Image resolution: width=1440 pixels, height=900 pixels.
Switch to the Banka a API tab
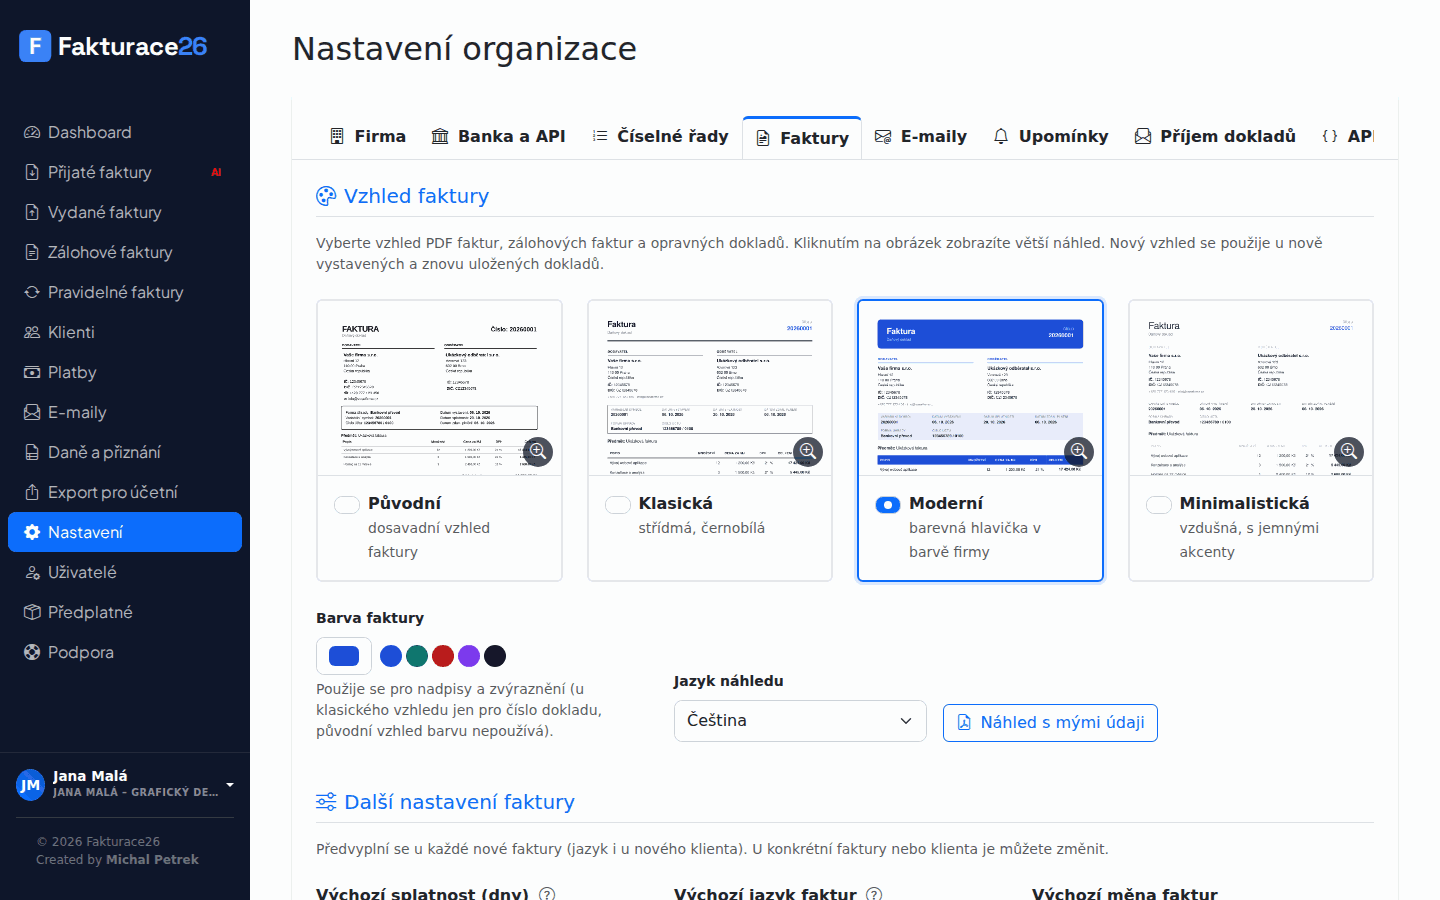point(498,137)
